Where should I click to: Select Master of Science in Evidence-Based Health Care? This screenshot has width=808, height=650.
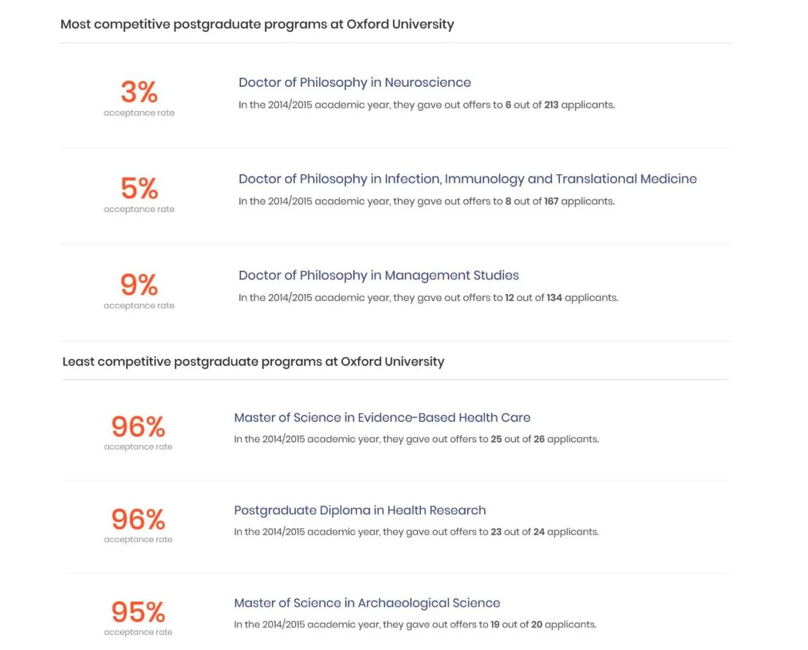pos(382,418)
